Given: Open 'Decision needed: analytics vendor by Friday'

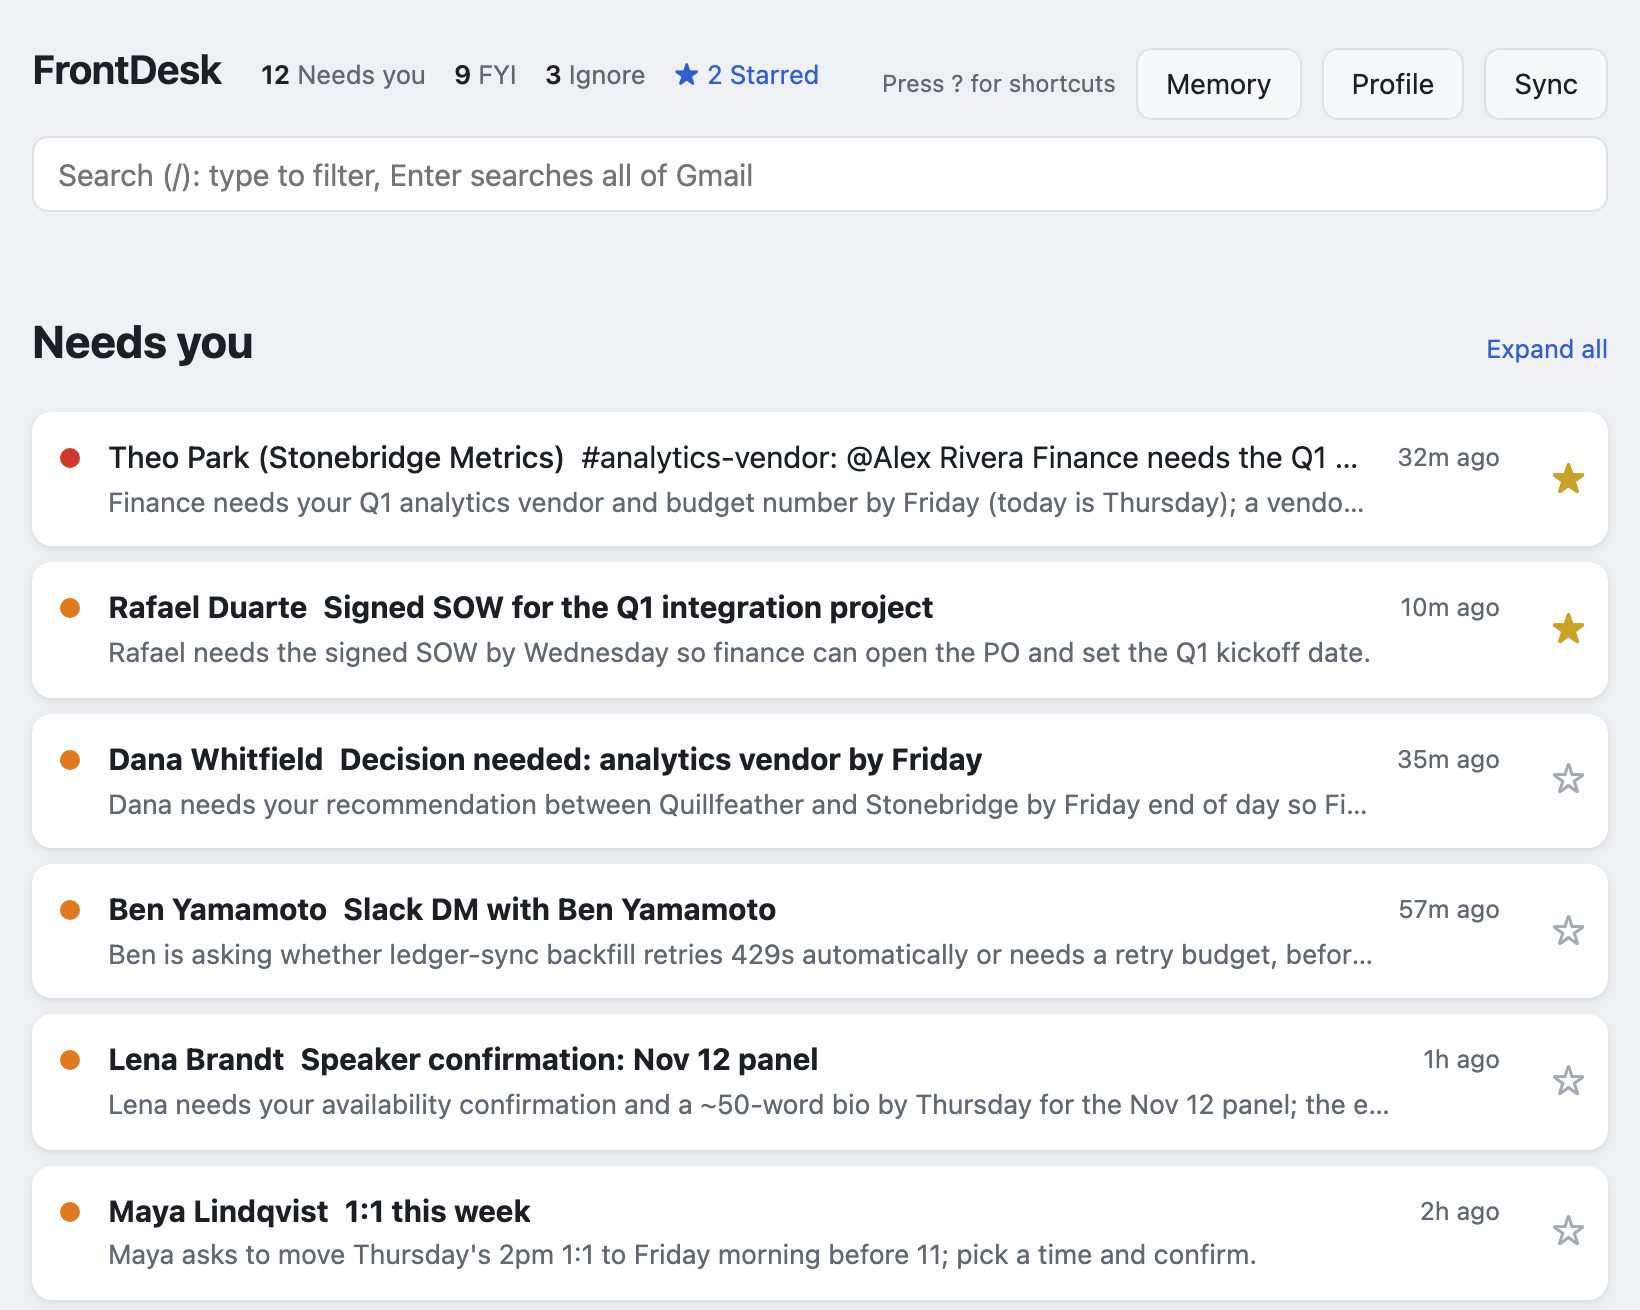Looking at the screenshot, I should pos(820,781).
